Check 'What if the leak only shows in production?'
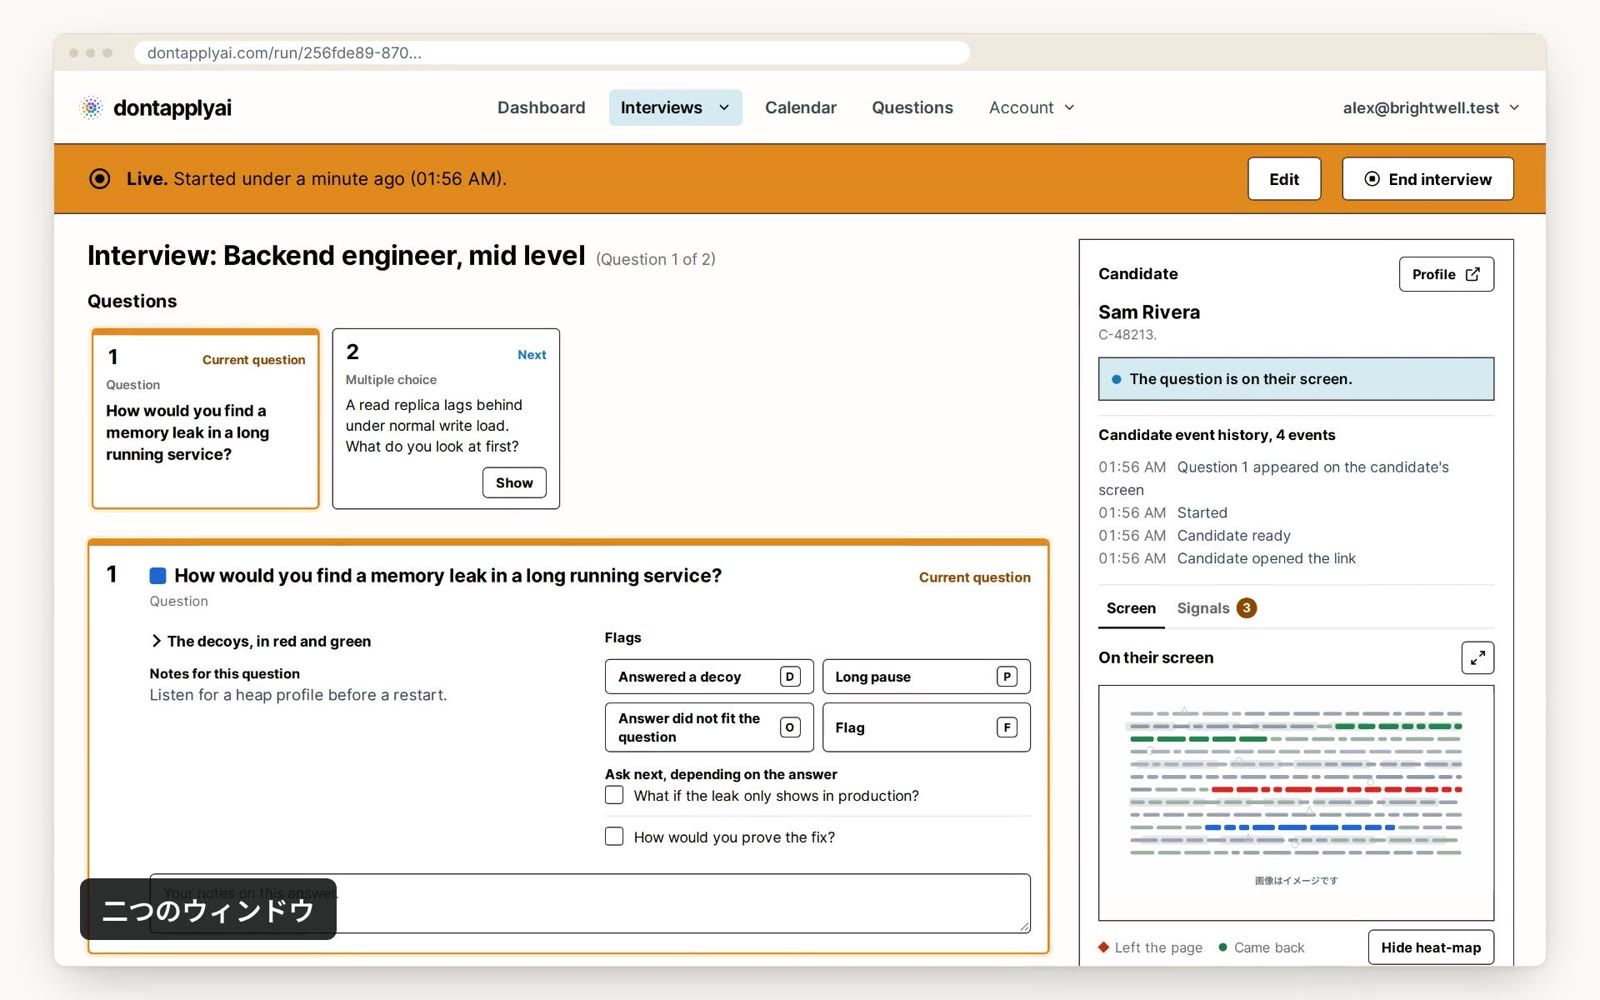 coord(614,795)
